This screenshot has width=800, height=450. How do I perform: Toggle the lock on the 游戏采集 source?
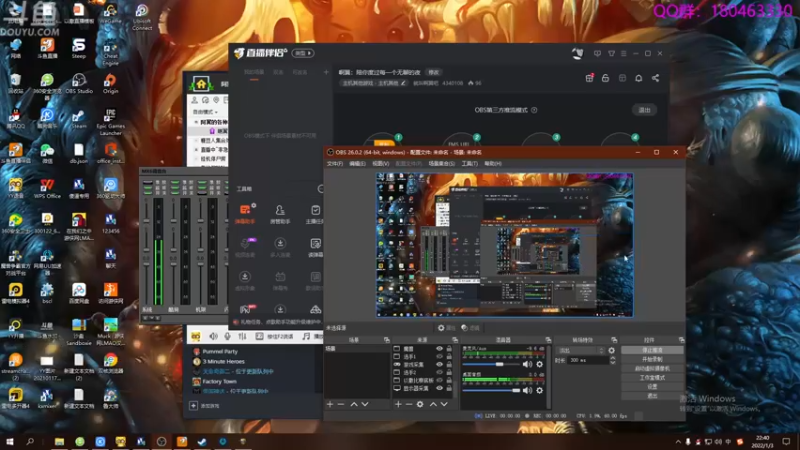pyautogui.click(x=449, y=364)
